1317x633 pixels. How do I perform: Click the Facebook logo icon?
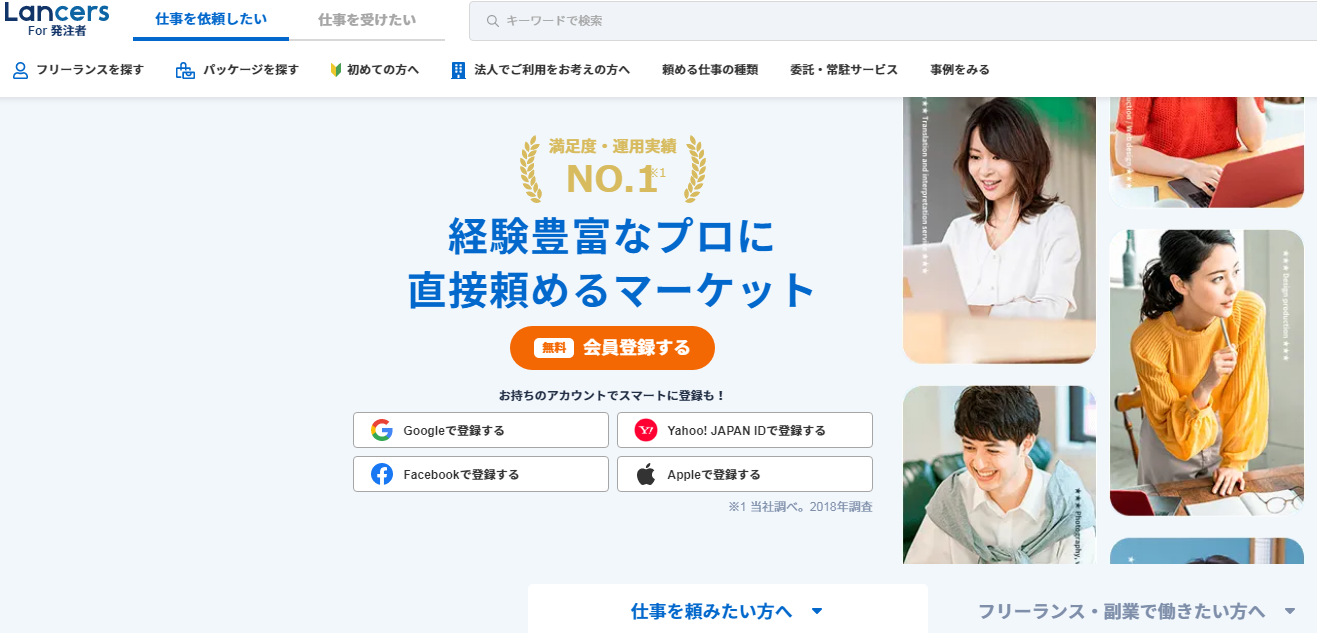coord(381,474)
